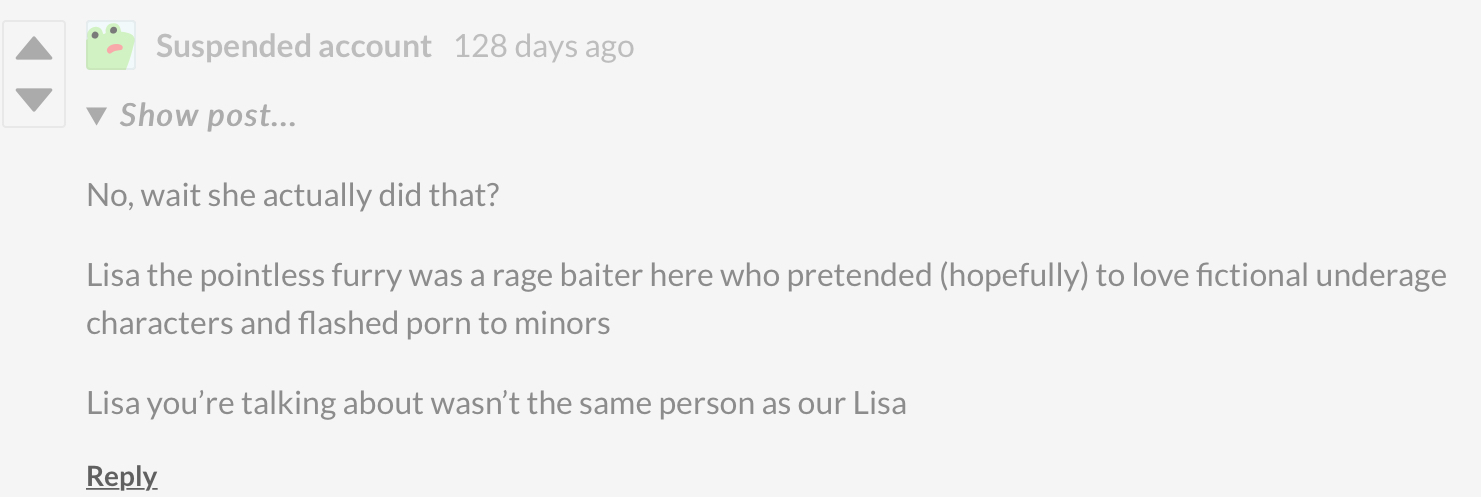
Task: Open the green frog avatar image
Action: pyautogui.click(x=111, y=46)
